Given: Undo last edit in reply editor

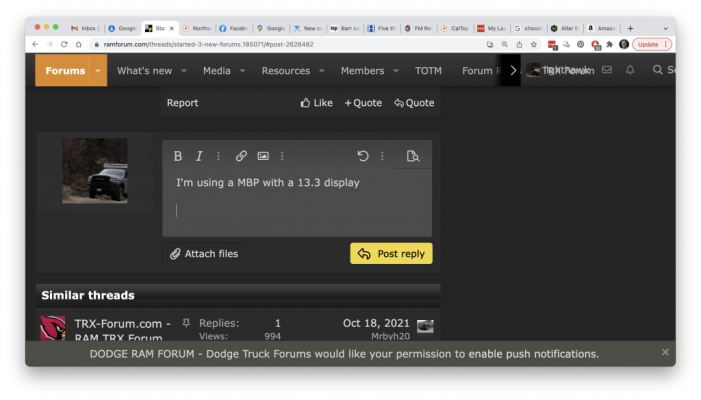Looking at the screenshot, I should [363, 156].
